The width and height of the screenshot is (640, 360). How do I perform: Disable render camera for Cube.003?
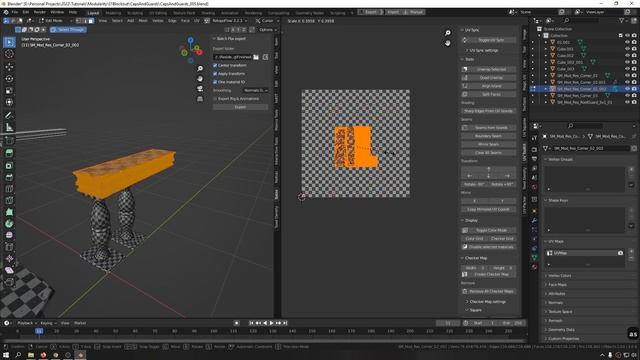634,69
